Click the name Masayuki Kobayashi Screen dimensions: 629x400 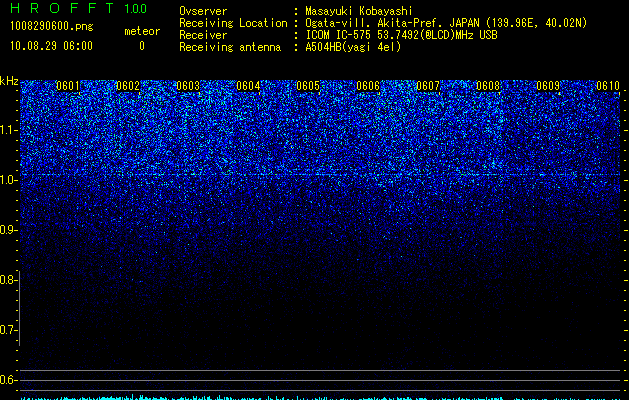[359, 11]
